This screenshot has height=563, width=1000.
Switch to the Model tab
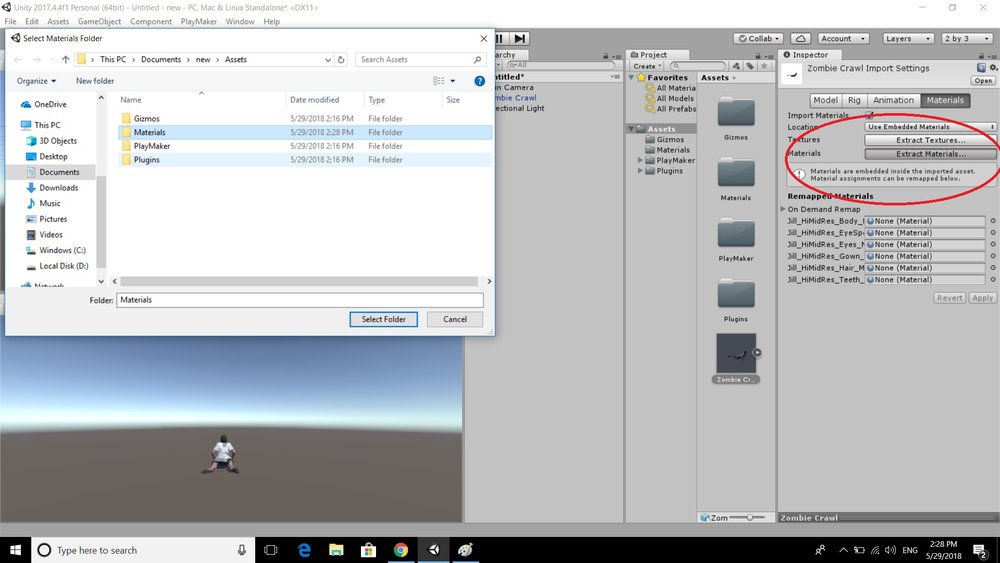pos(825,100)
